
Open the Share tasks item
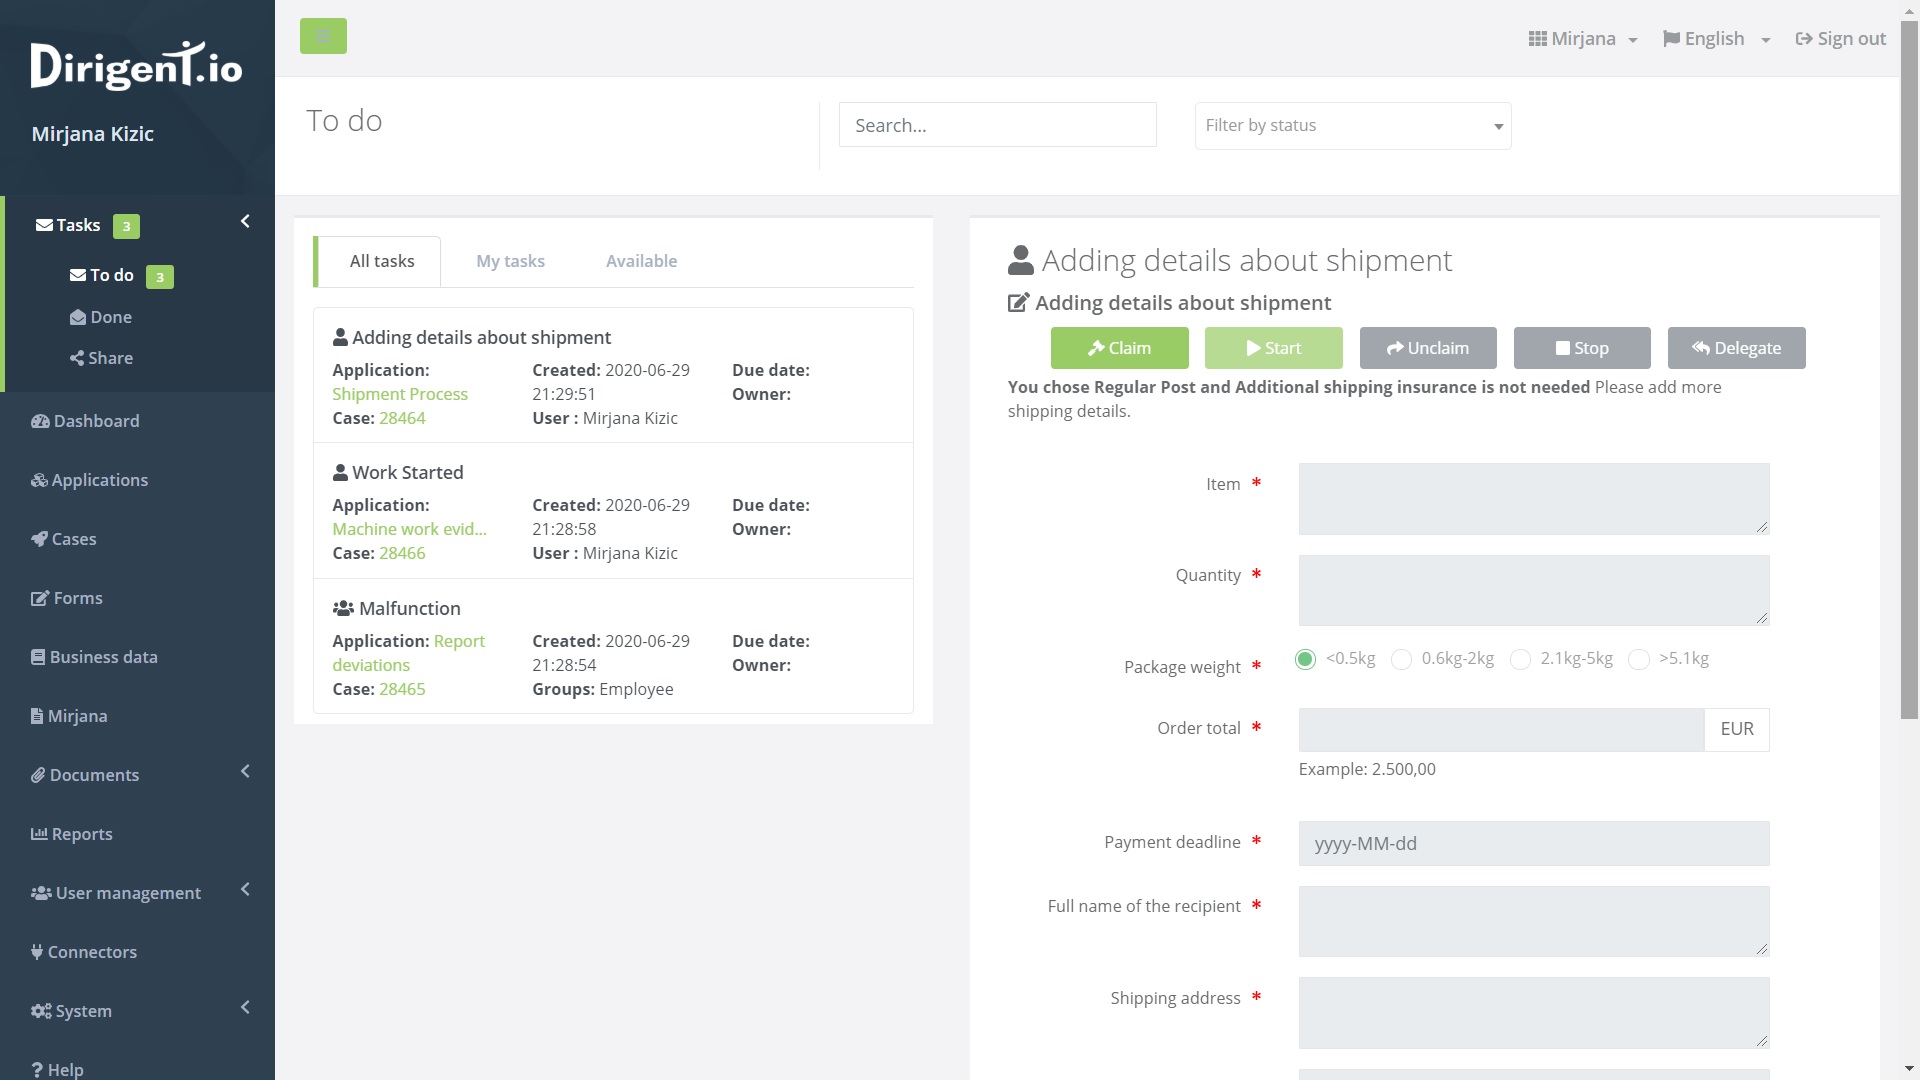click(x=102, y=358)
